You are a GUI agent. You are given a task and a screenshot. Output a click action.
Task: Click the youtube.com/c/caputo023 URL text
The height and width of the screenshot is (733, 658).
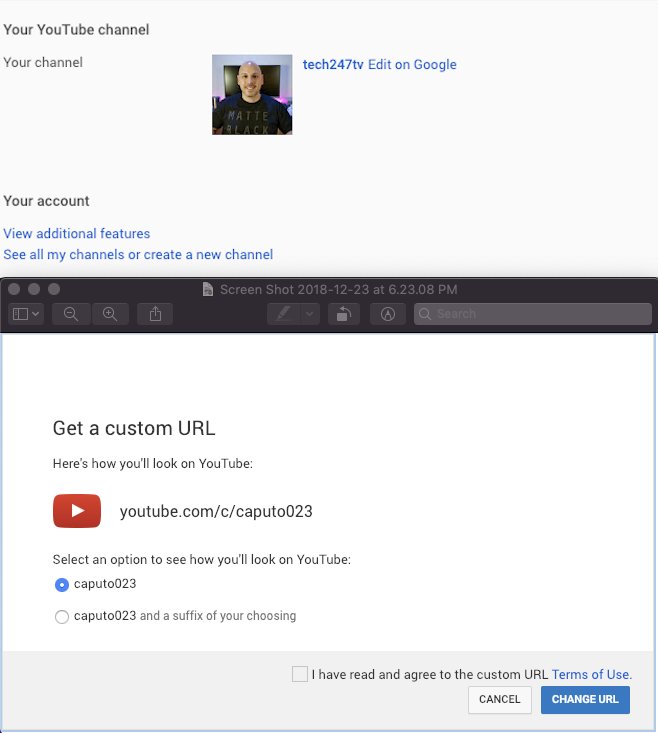tap(216, 511)
